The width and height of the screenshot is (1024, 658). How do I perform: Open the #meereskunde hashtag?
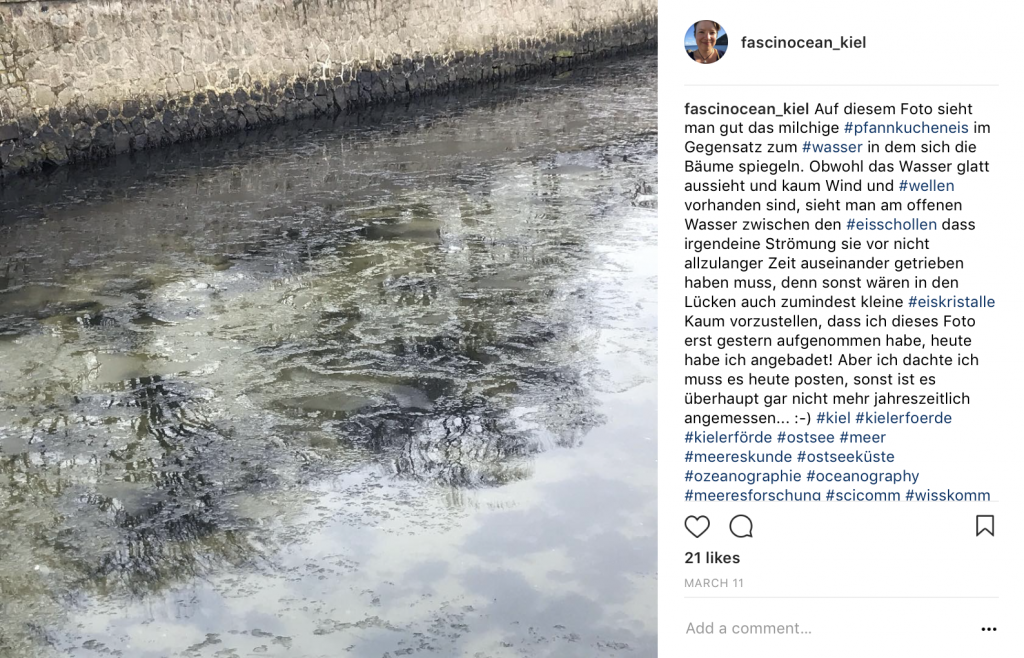click(x=738, y=456)
